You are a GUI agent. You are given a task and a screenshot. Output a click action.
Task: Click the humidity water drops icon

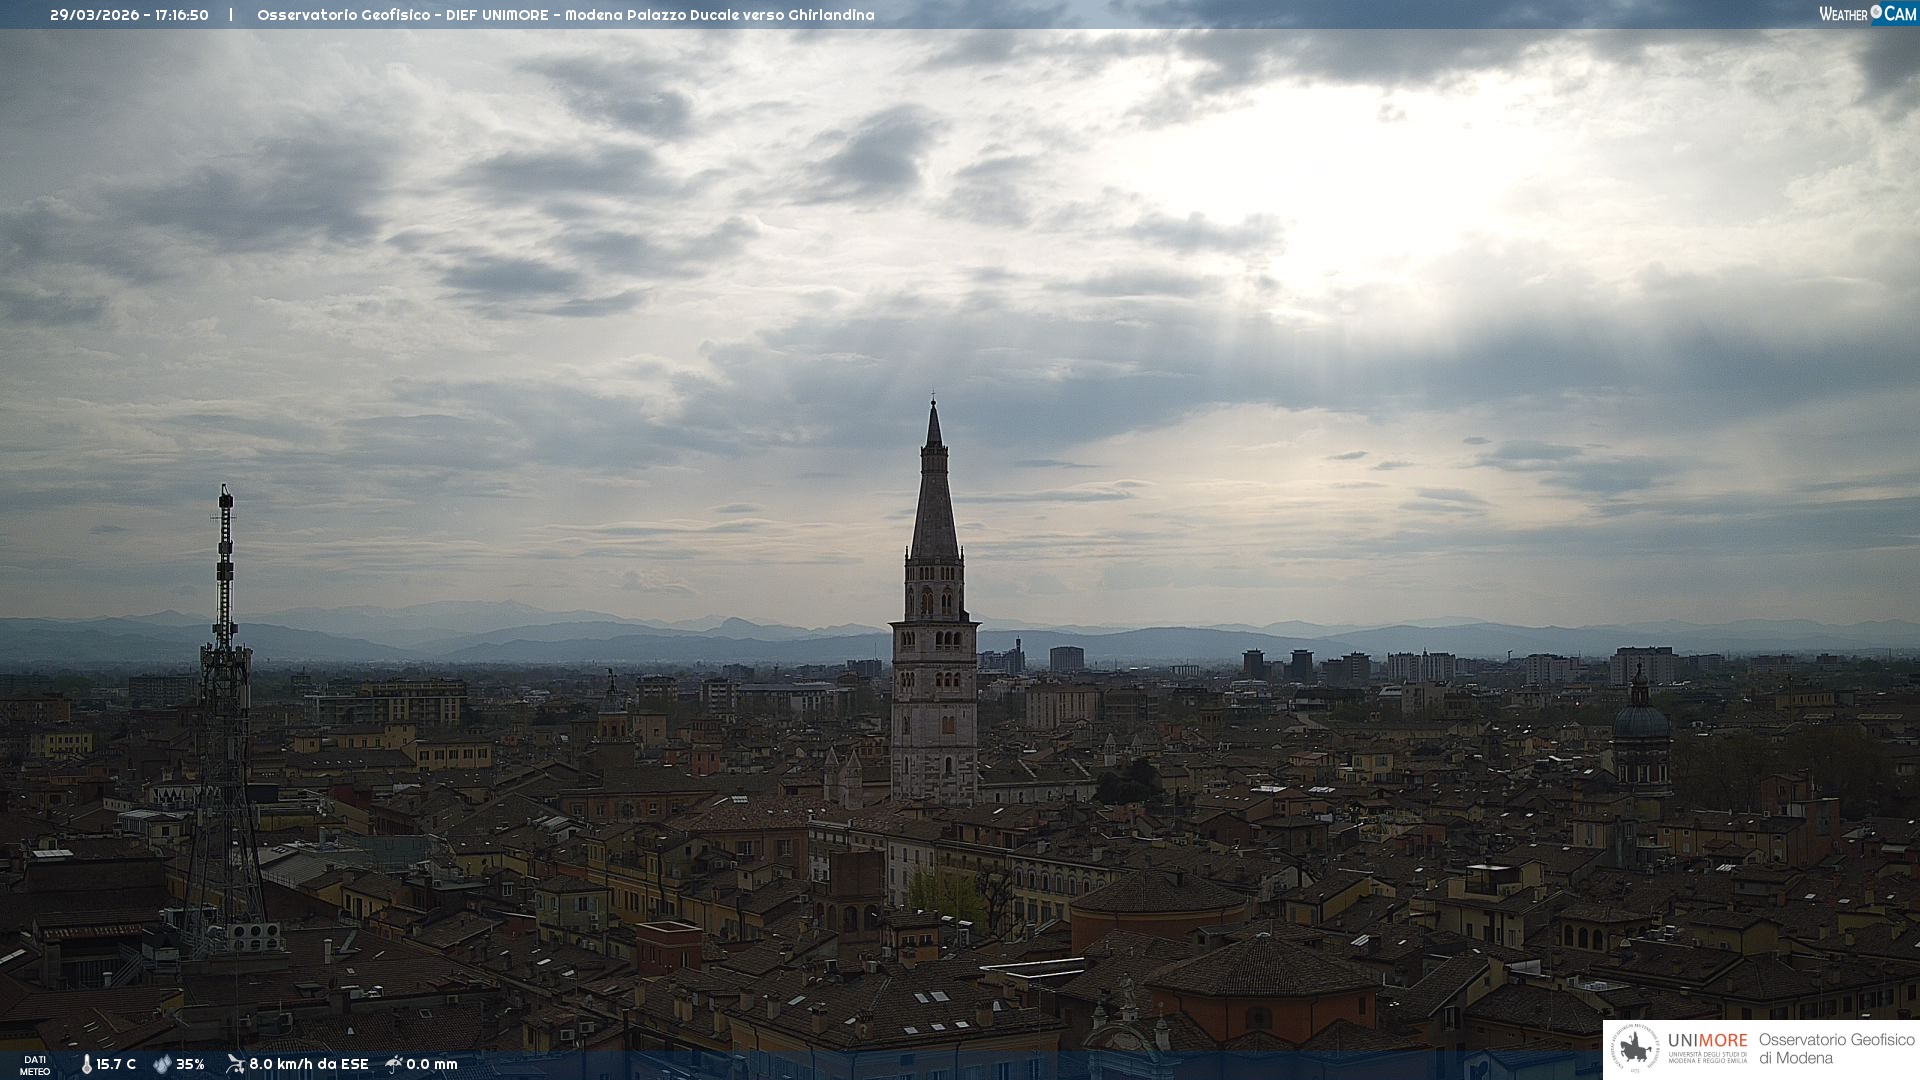coord(162,1064)
